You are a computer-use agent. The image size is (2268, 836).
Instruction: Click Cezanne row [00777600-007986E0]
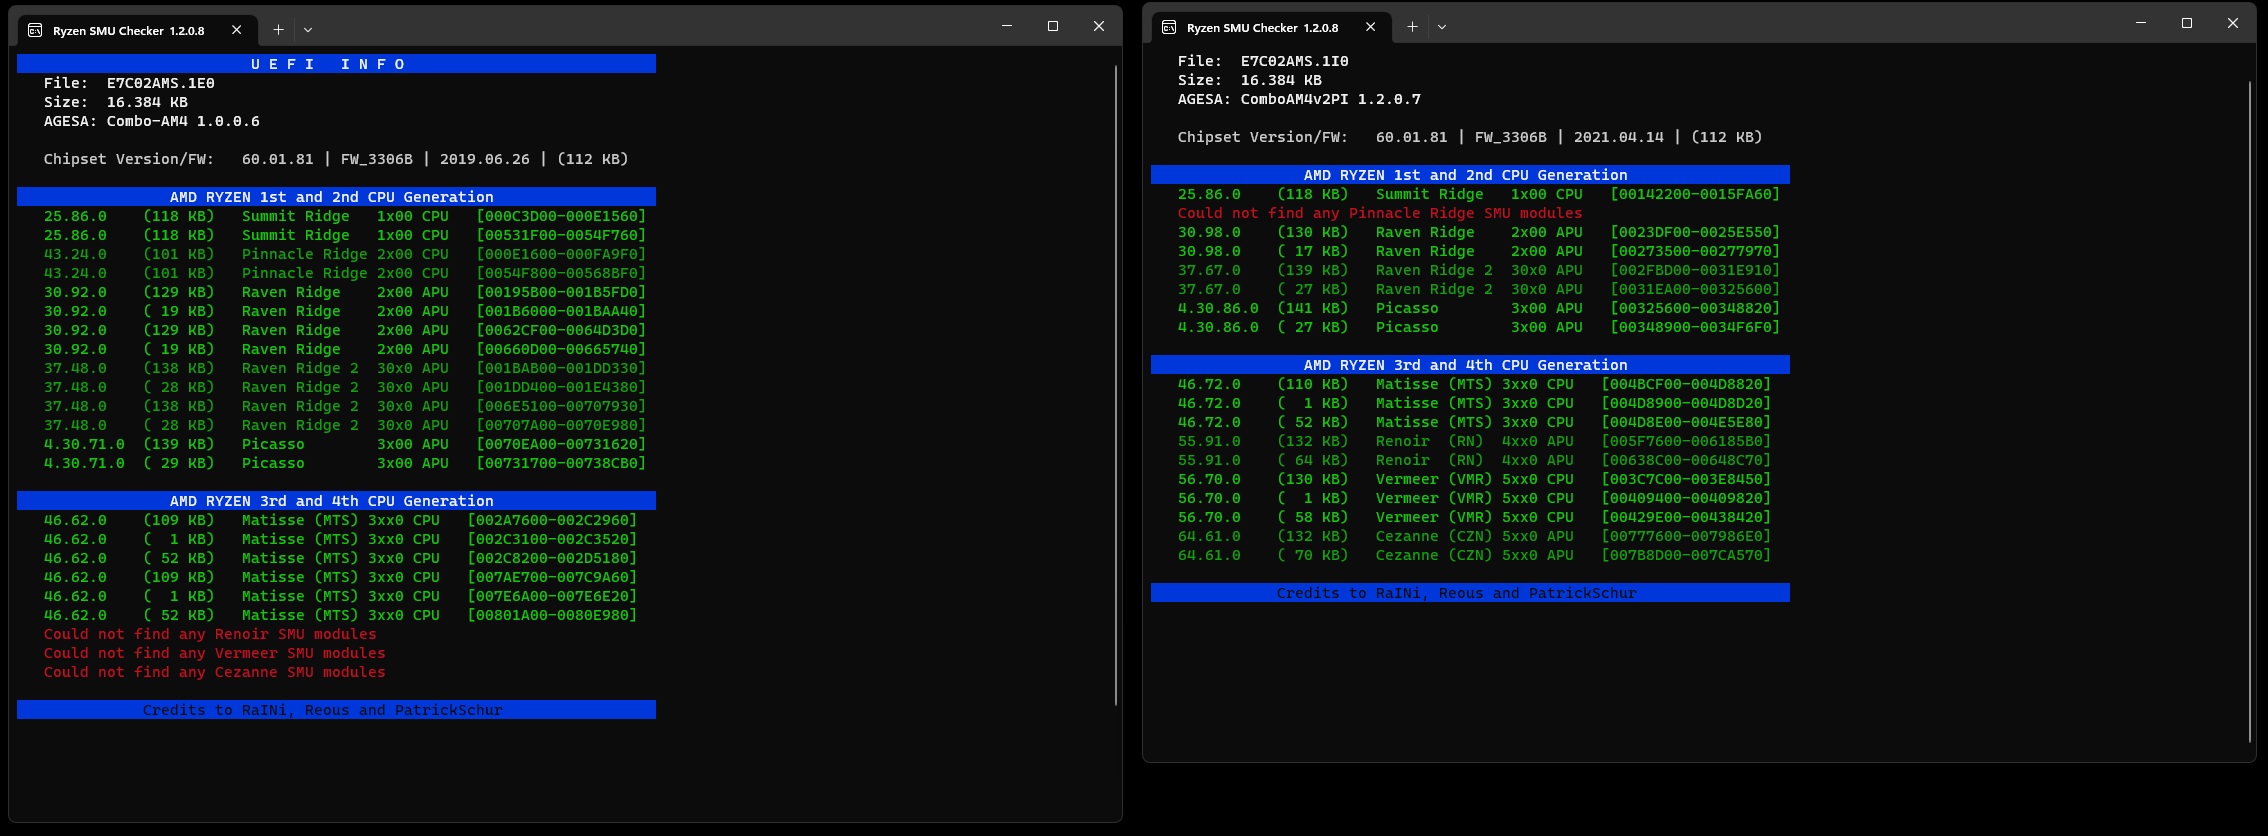pyautogui.click(x=1474, y=536)
